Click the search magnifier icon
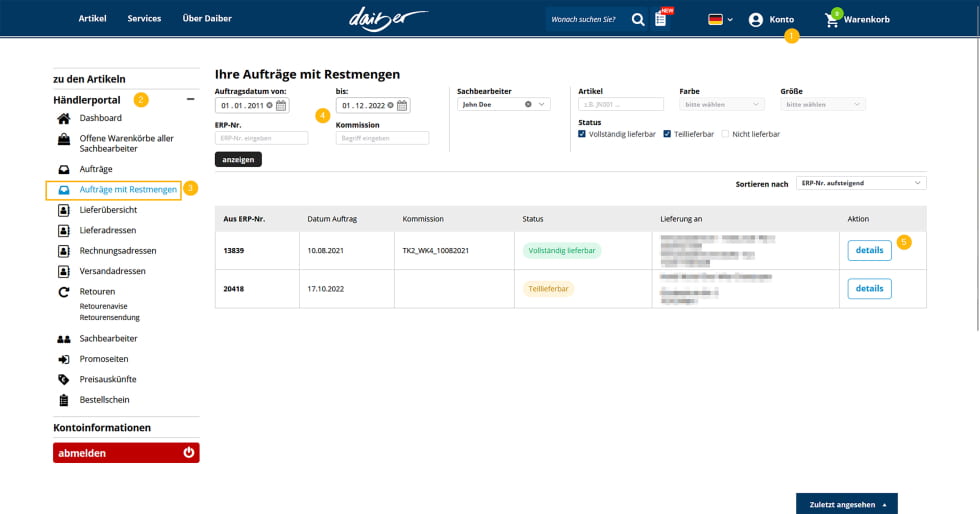This screenshot has width=980, height=514. click(638, 19)
